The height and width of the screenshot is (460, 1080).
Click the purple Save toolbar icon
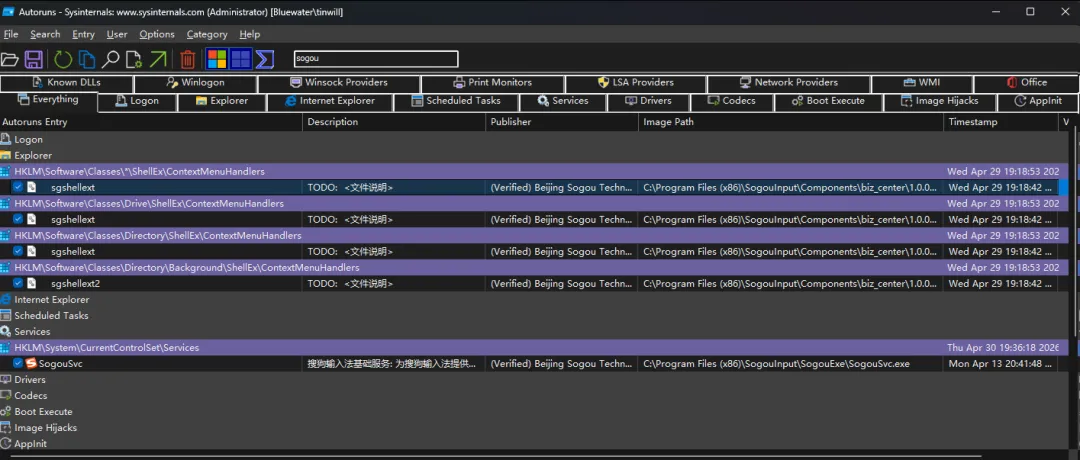pyautogui.click(x=34, y=59)
